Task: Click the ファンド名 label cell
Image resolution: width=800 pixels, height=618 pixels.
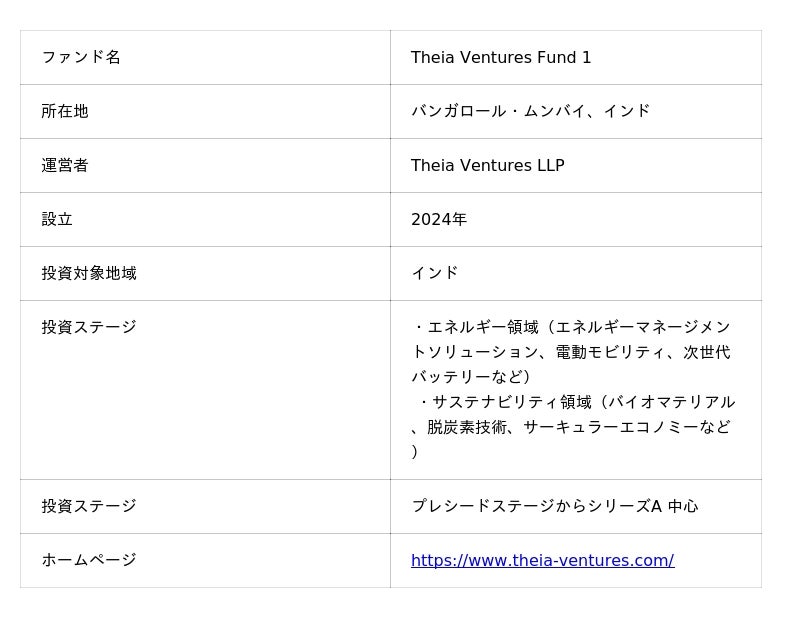Action: tap(81, 57)
